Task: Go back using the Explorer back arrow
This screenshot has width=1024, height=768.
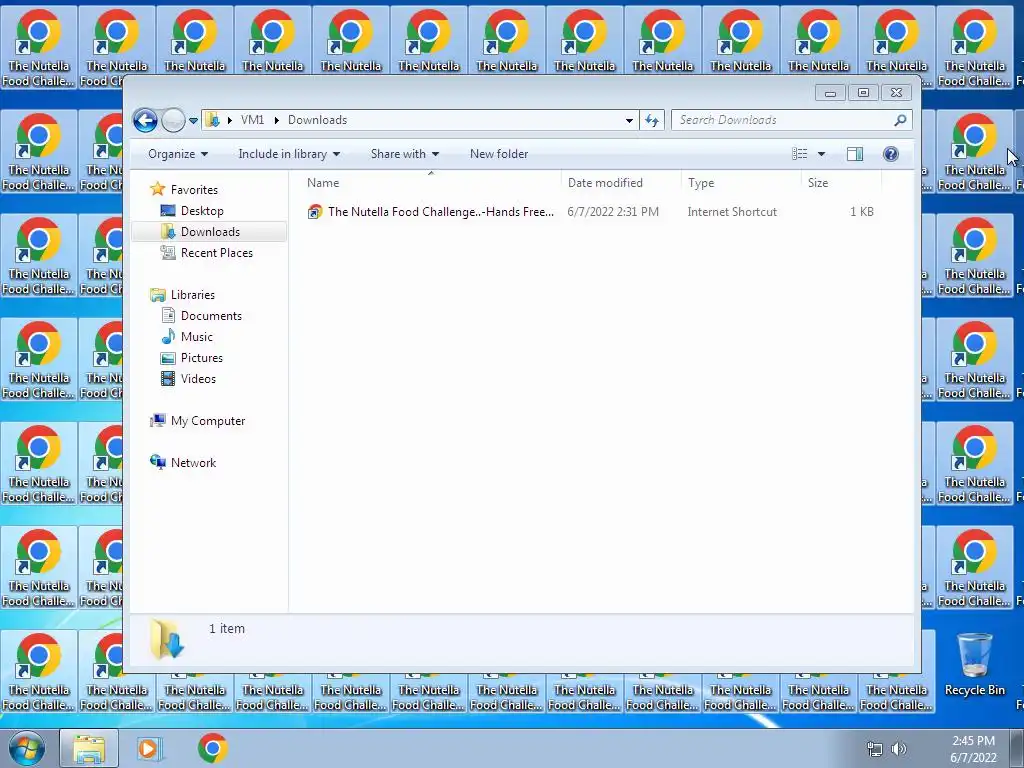Action: coord(145,120)
